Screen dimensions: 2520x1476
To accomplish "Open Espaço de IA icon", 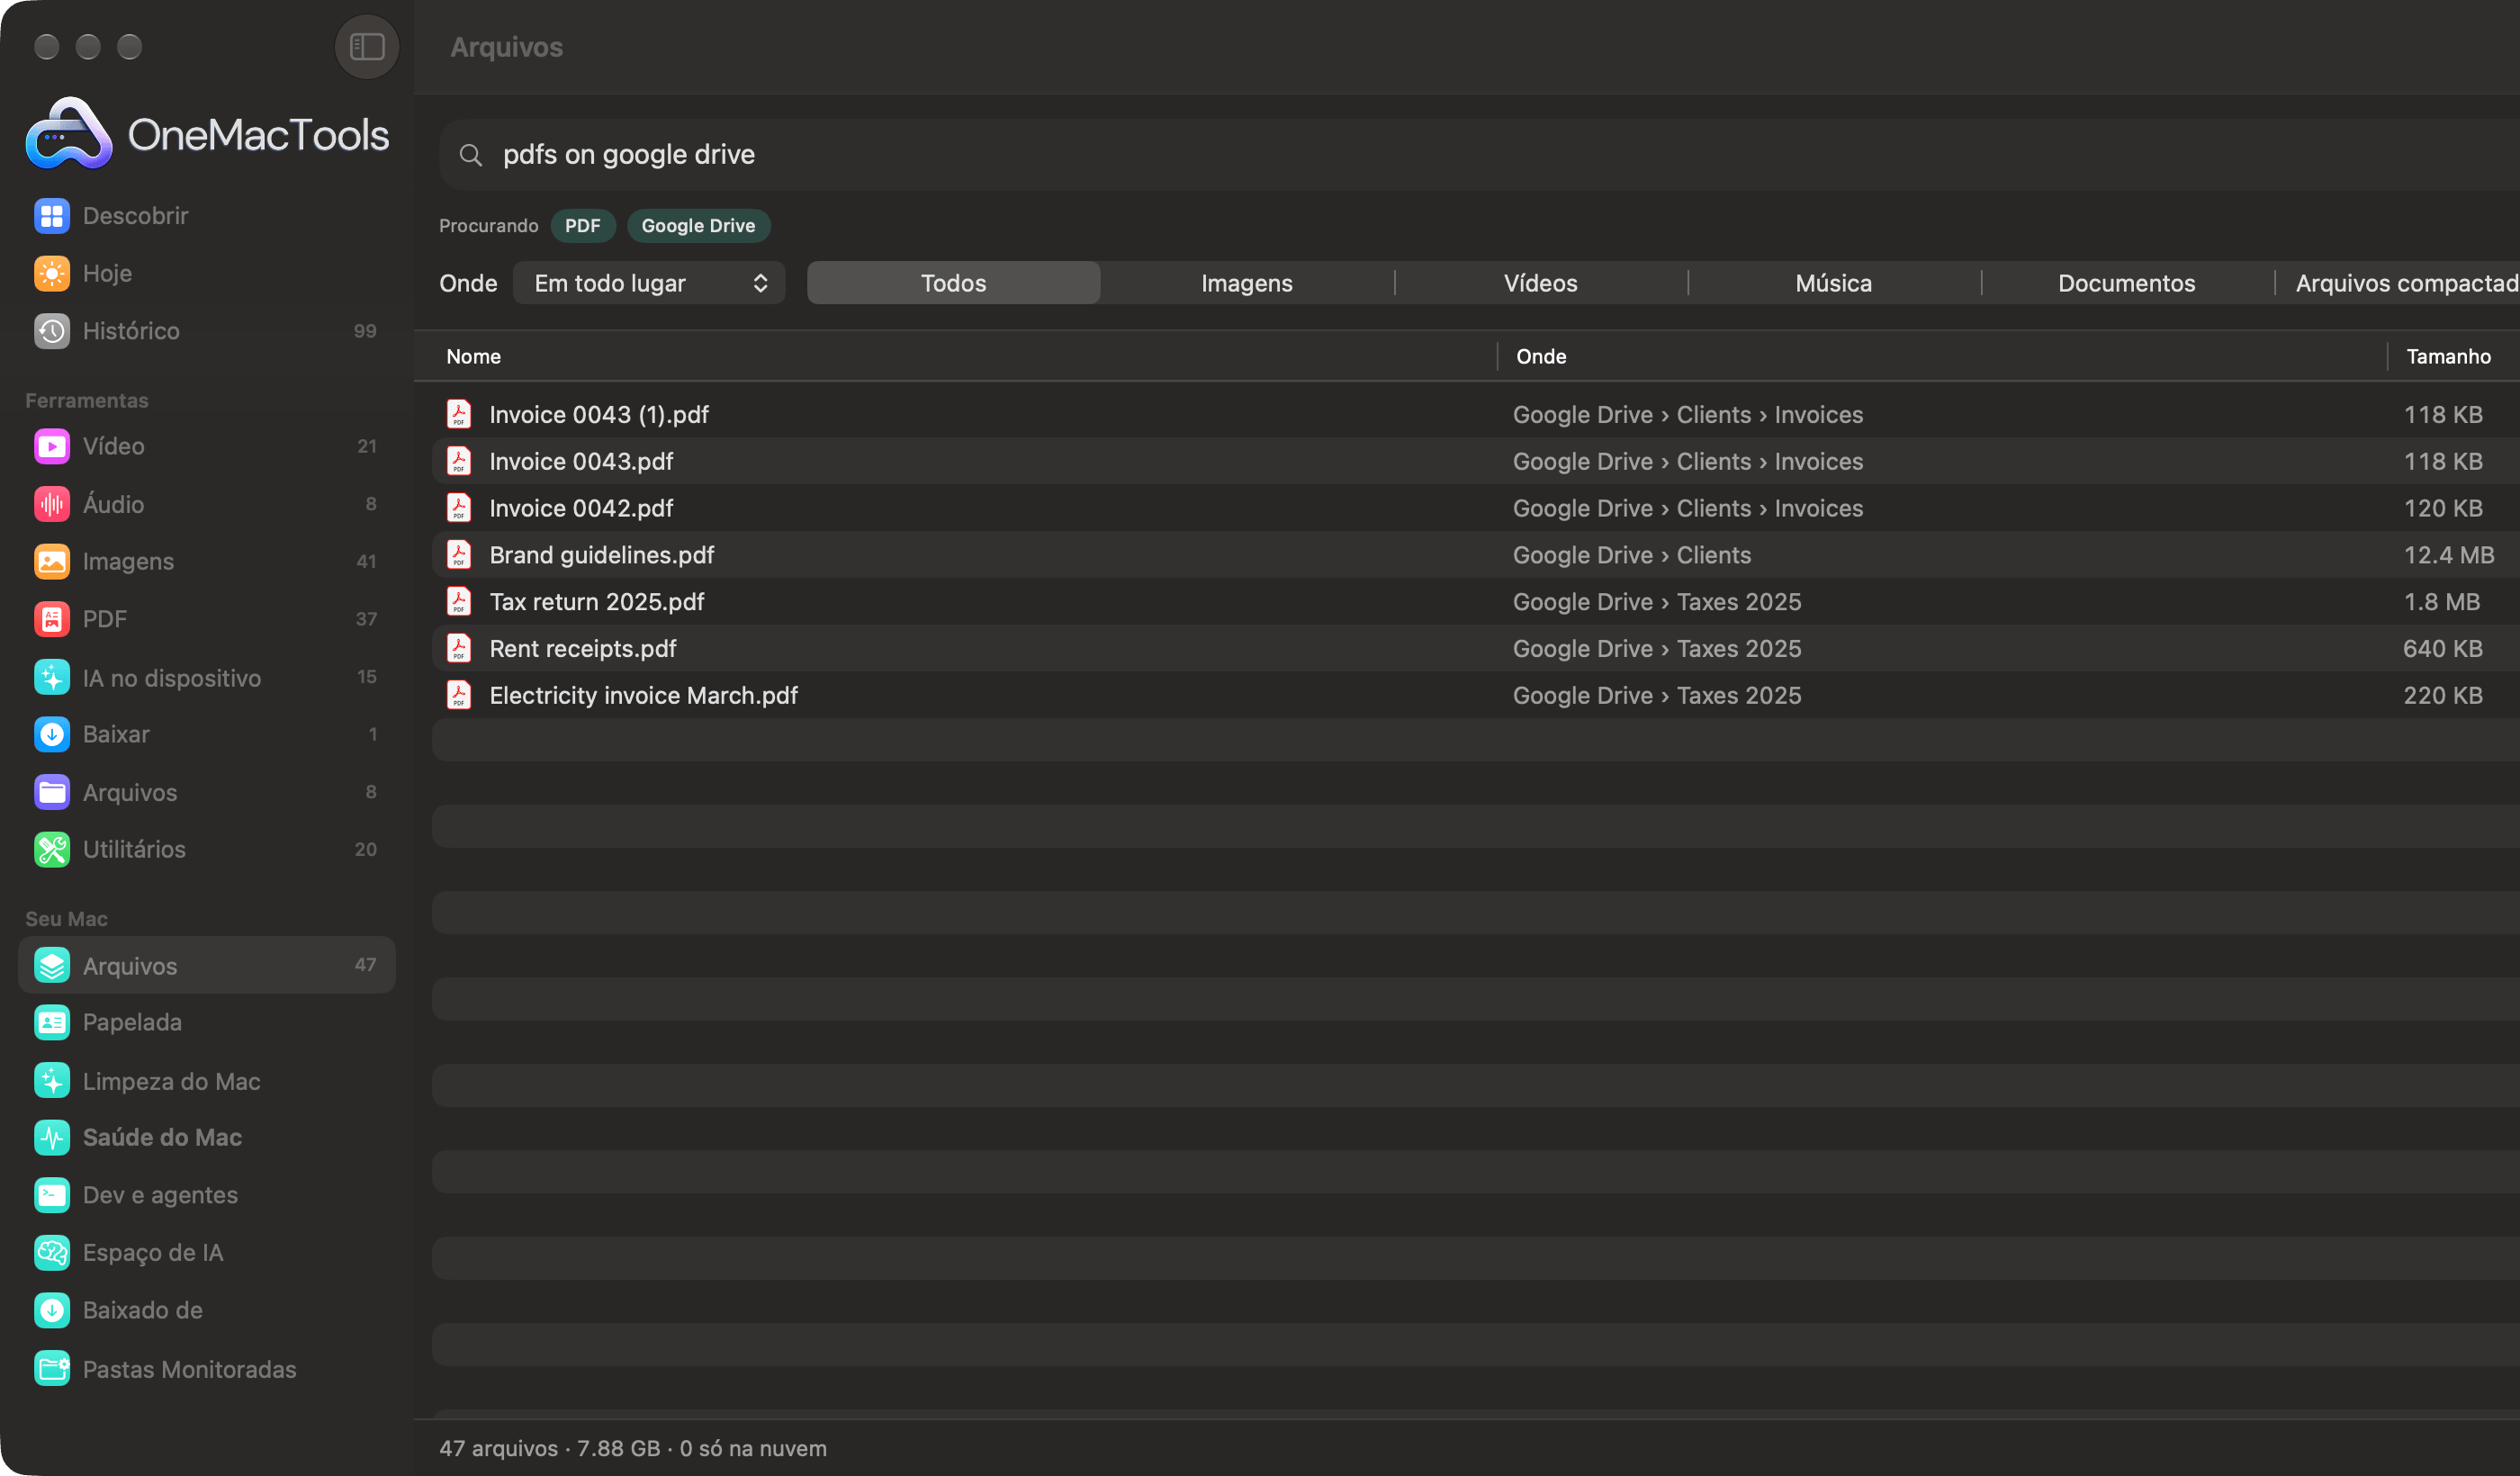I will 52,1252.
